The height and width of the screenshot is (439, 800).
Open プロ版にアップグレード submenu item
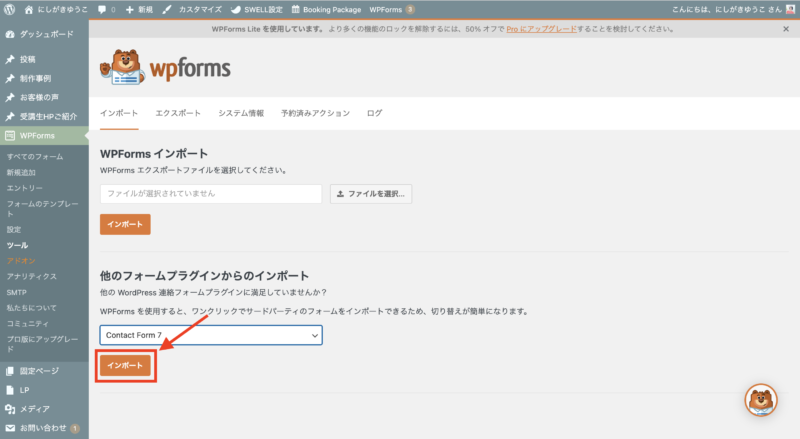pos(43,344)
